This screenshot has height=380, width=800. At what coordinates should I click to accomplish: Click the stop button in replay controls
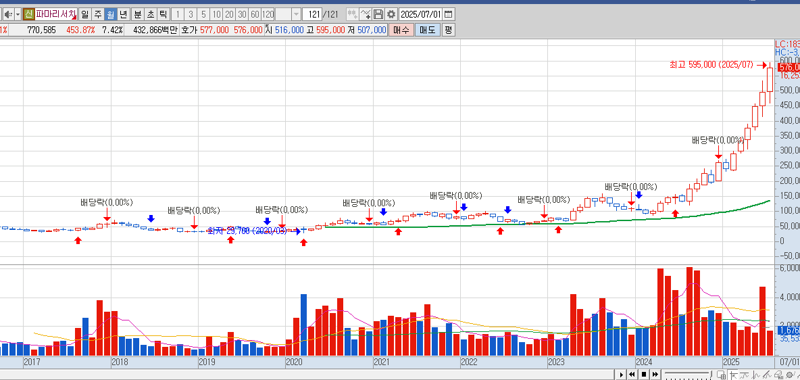tap(644, 375)
